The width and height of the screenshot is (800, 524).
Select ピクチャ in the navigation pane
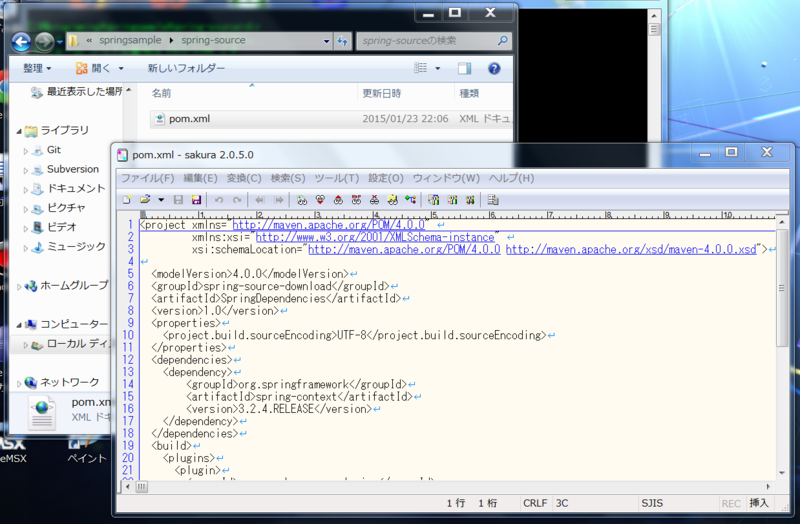pyautogui.click(x=66, y=208)
